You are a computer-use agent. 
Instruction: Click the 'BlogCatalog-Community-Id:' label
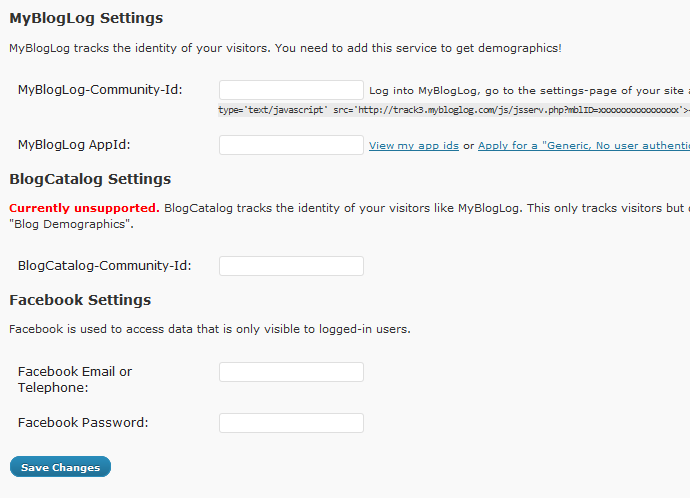[105, 266]
